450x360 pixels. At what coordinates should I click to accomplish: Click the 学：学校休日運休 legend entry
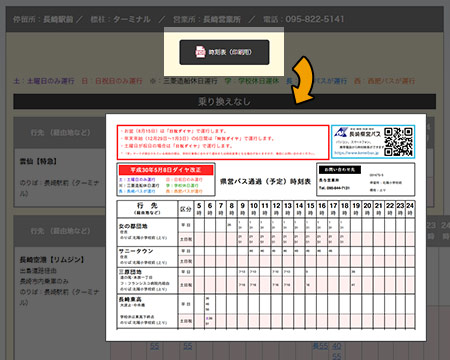pyautogui.click(x=252, y=81)
